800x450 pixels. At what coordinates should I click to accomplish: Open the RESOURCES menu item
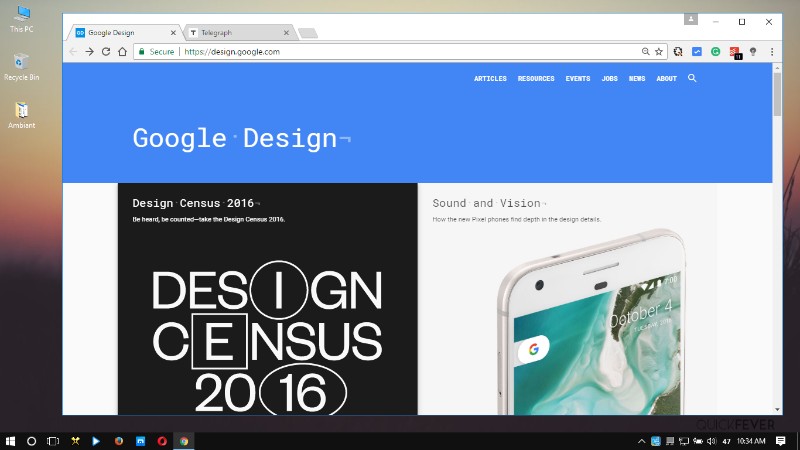pyautogui.click(x=536, y=79)
